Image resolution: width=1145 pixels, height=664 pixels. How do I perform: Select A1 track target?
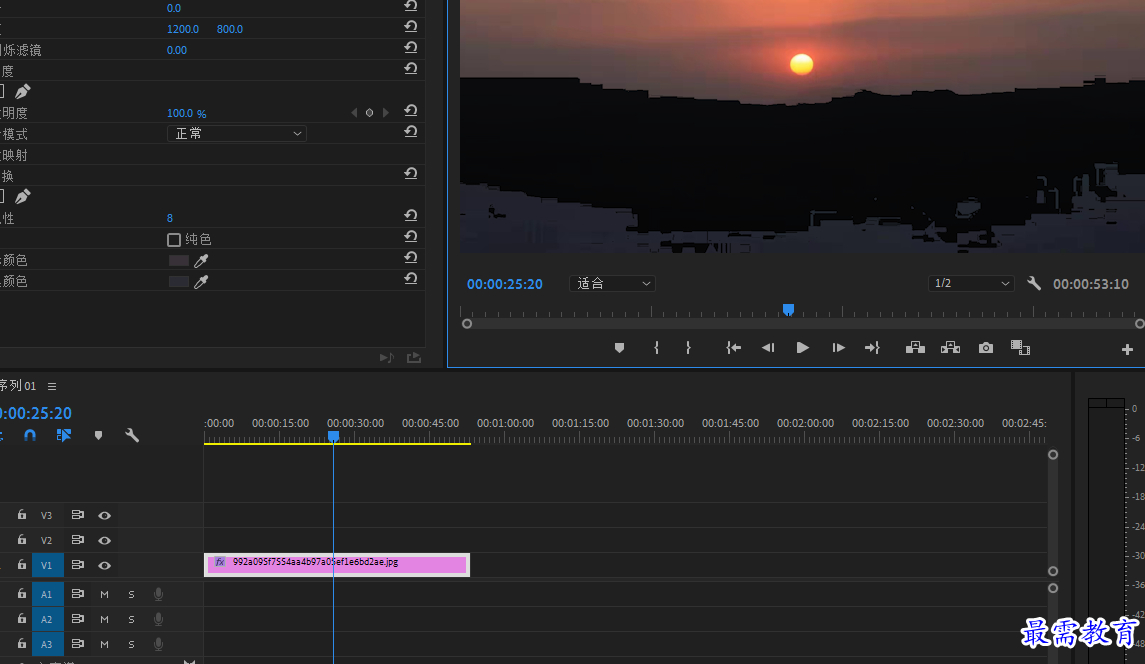(x=47, y=595)
